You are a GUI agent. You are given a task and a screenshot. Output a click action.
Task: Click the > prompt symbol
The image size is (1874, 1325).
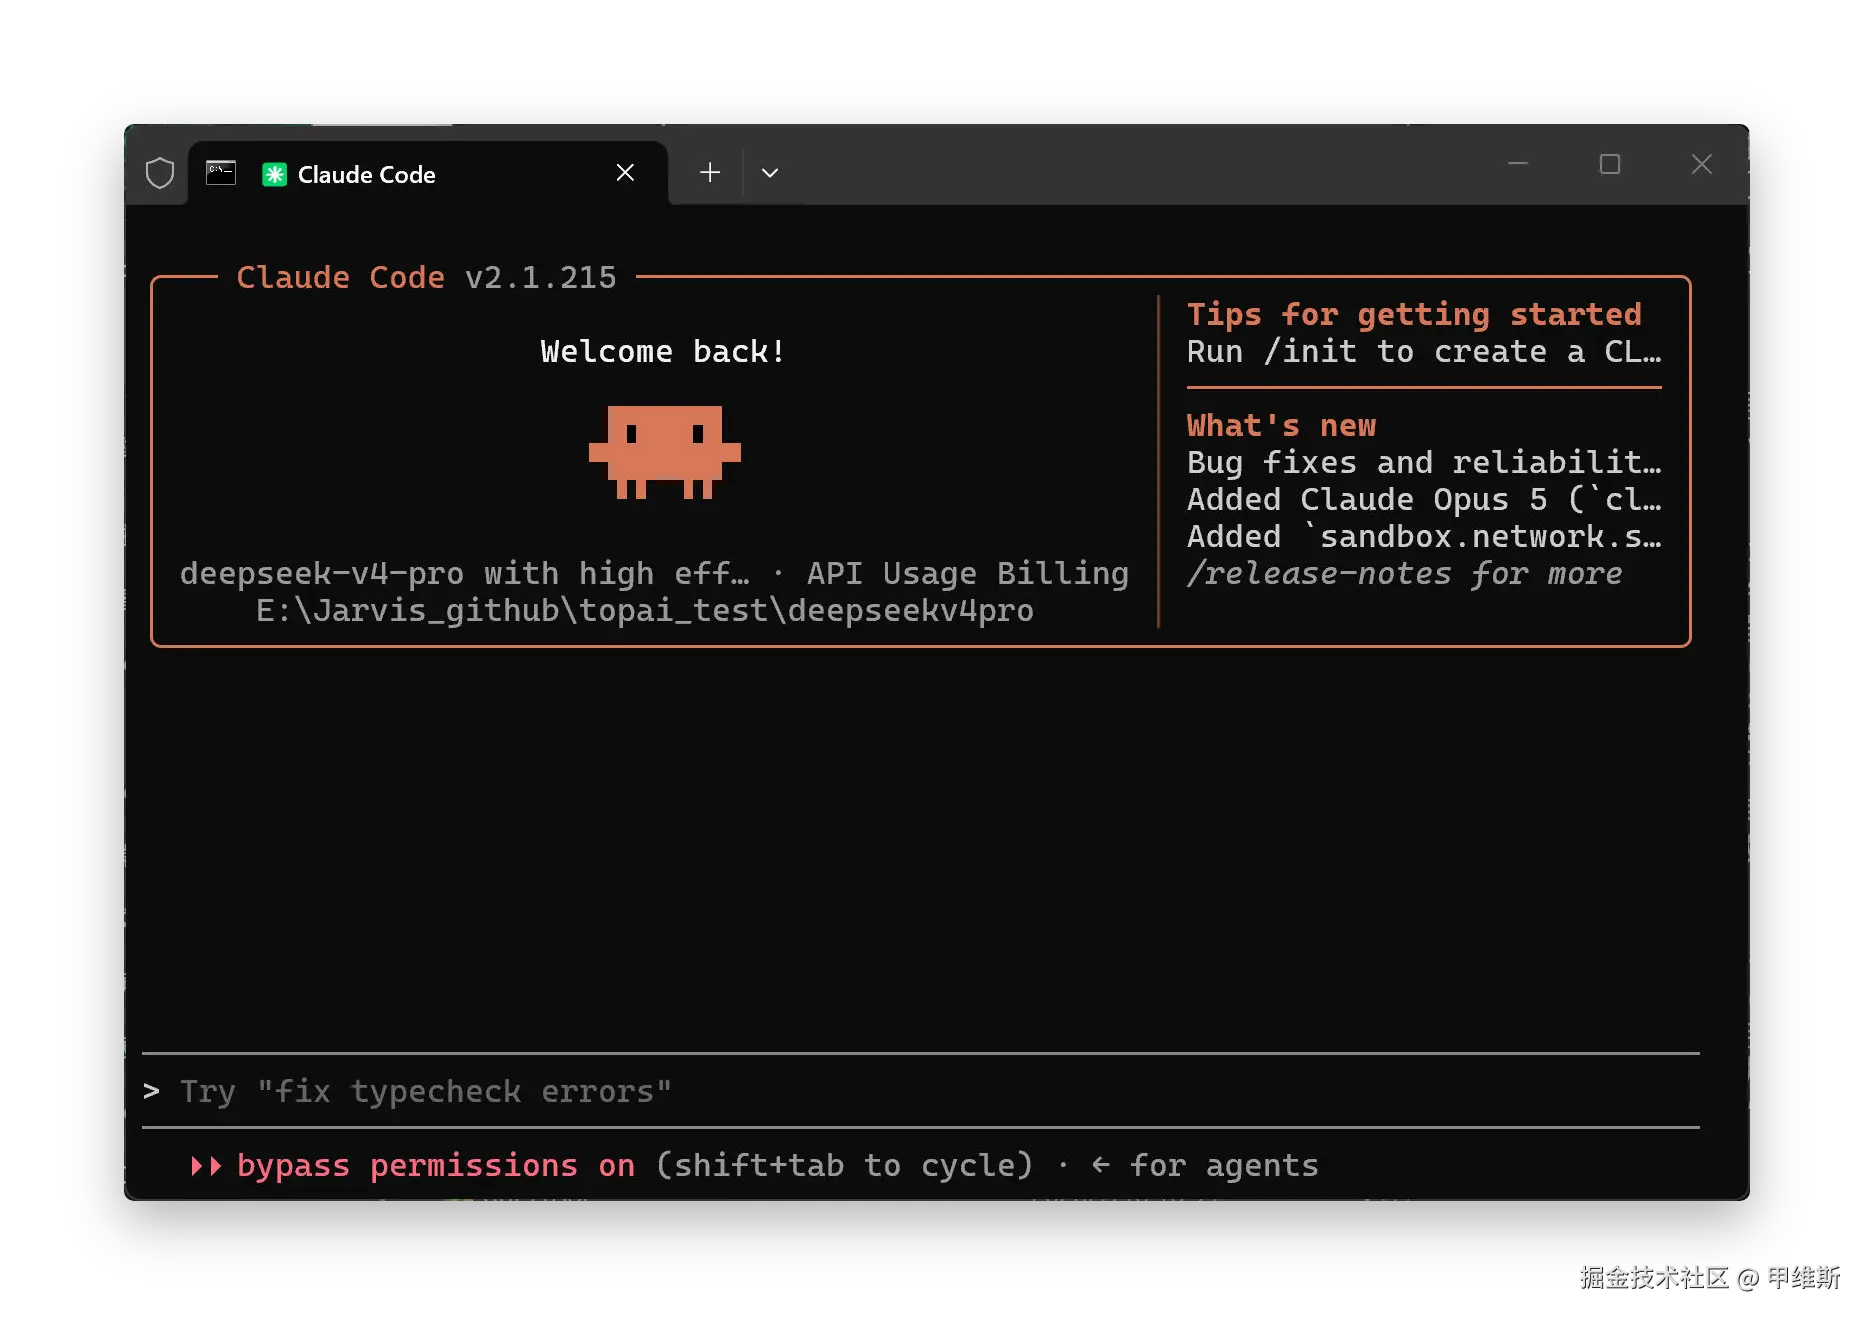pos(151,1091)
